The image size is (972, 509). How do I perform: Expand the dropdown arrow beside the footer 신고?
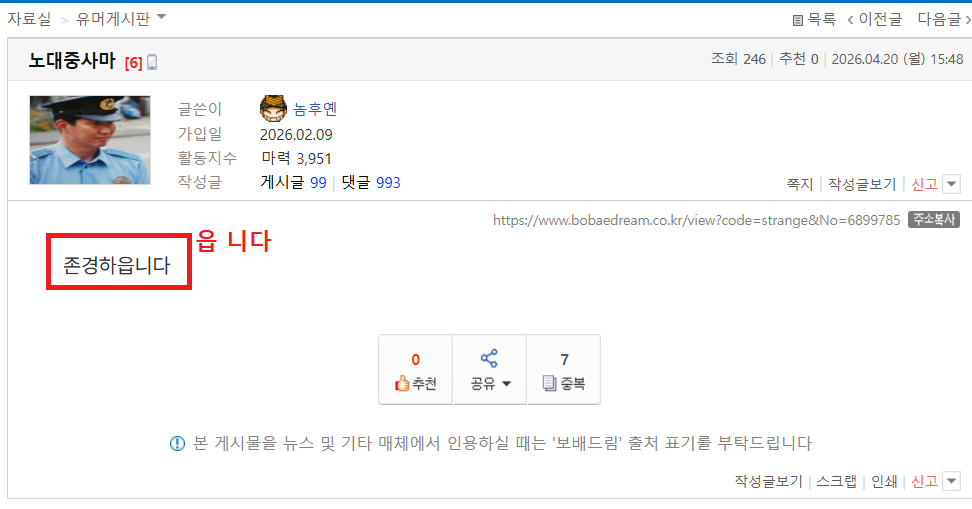[952, 481]
